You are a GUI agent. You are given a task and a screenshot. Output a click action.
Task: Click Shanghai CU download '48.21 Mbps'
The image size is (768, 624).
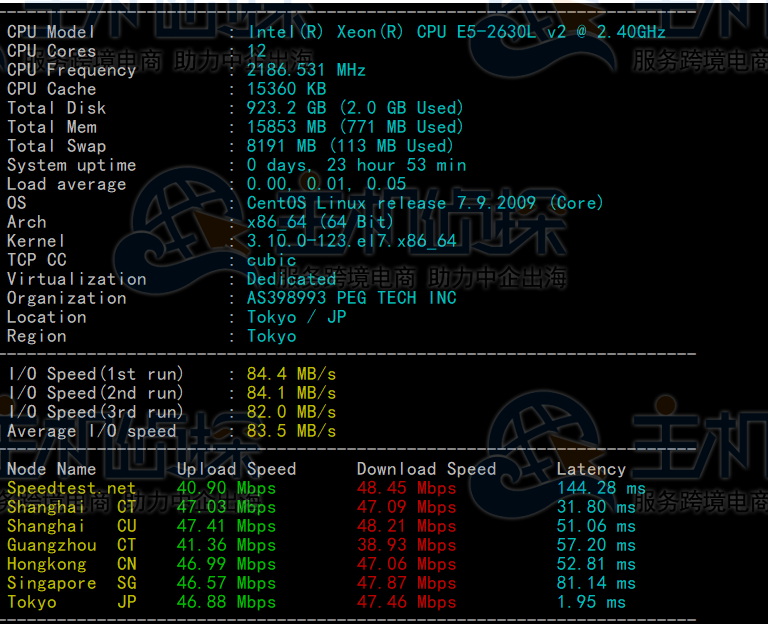coord(407,527)
